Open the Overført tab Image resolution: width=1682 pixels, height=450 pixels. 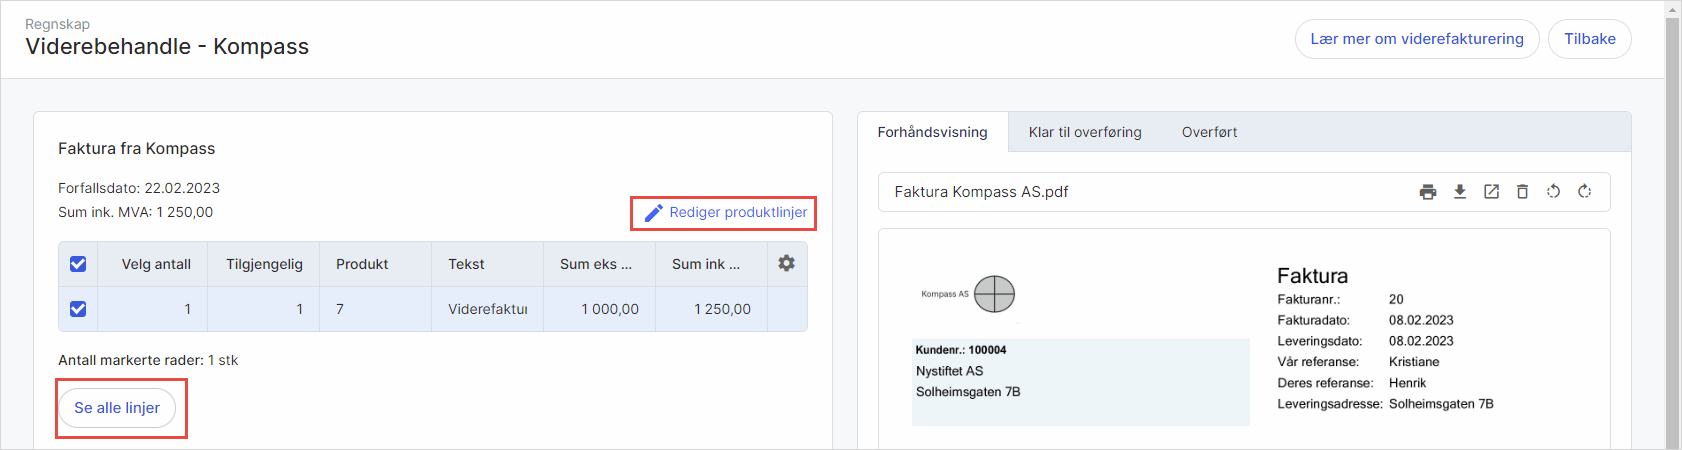(1209, 132)
